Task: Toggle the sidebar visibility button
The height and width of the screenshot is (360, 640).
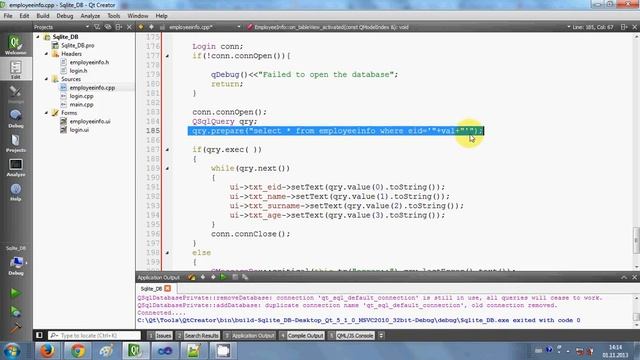Action: pos(39,336)
